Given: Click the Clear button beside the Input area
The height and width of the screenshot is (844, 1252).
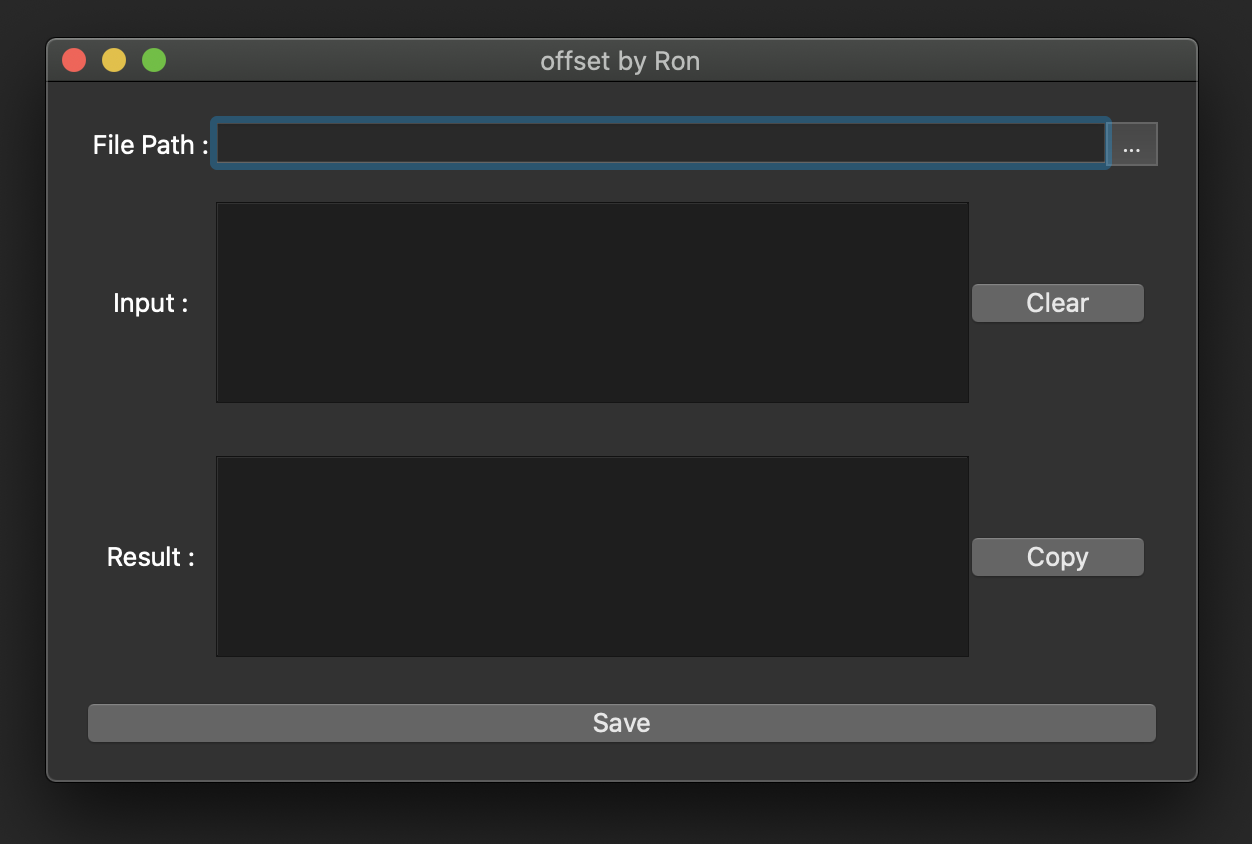Looking at the screenshot, I should (1057, 302).
